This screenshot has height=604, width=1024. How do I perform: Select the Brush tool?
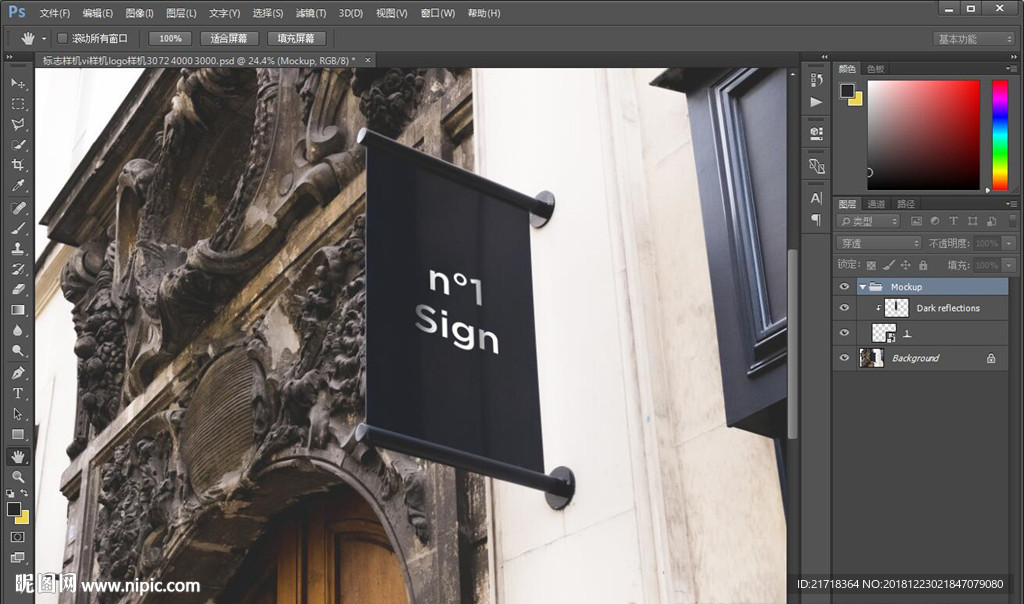tap(18, 229)
